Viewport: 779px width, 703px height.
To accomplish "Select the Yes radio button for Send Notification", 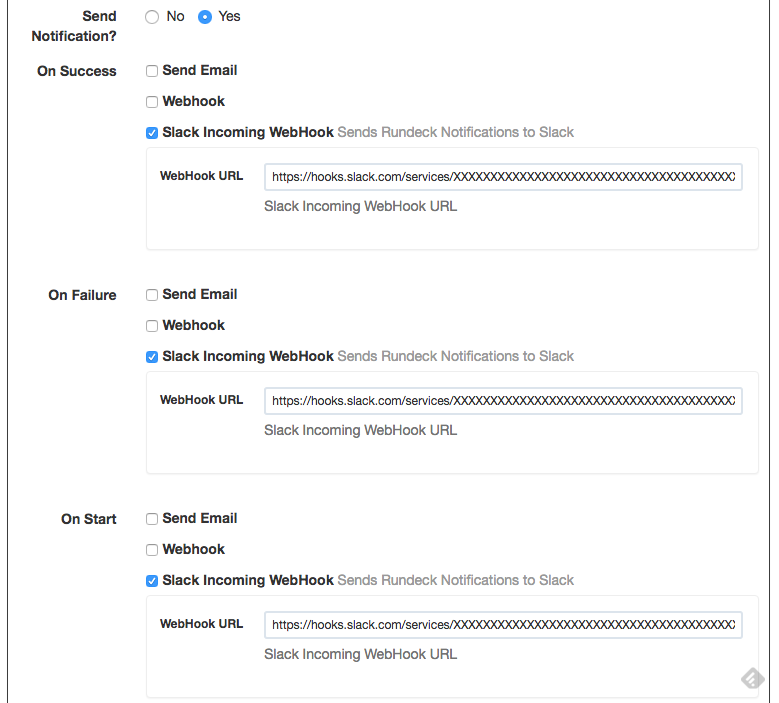I will pos(205,17).
